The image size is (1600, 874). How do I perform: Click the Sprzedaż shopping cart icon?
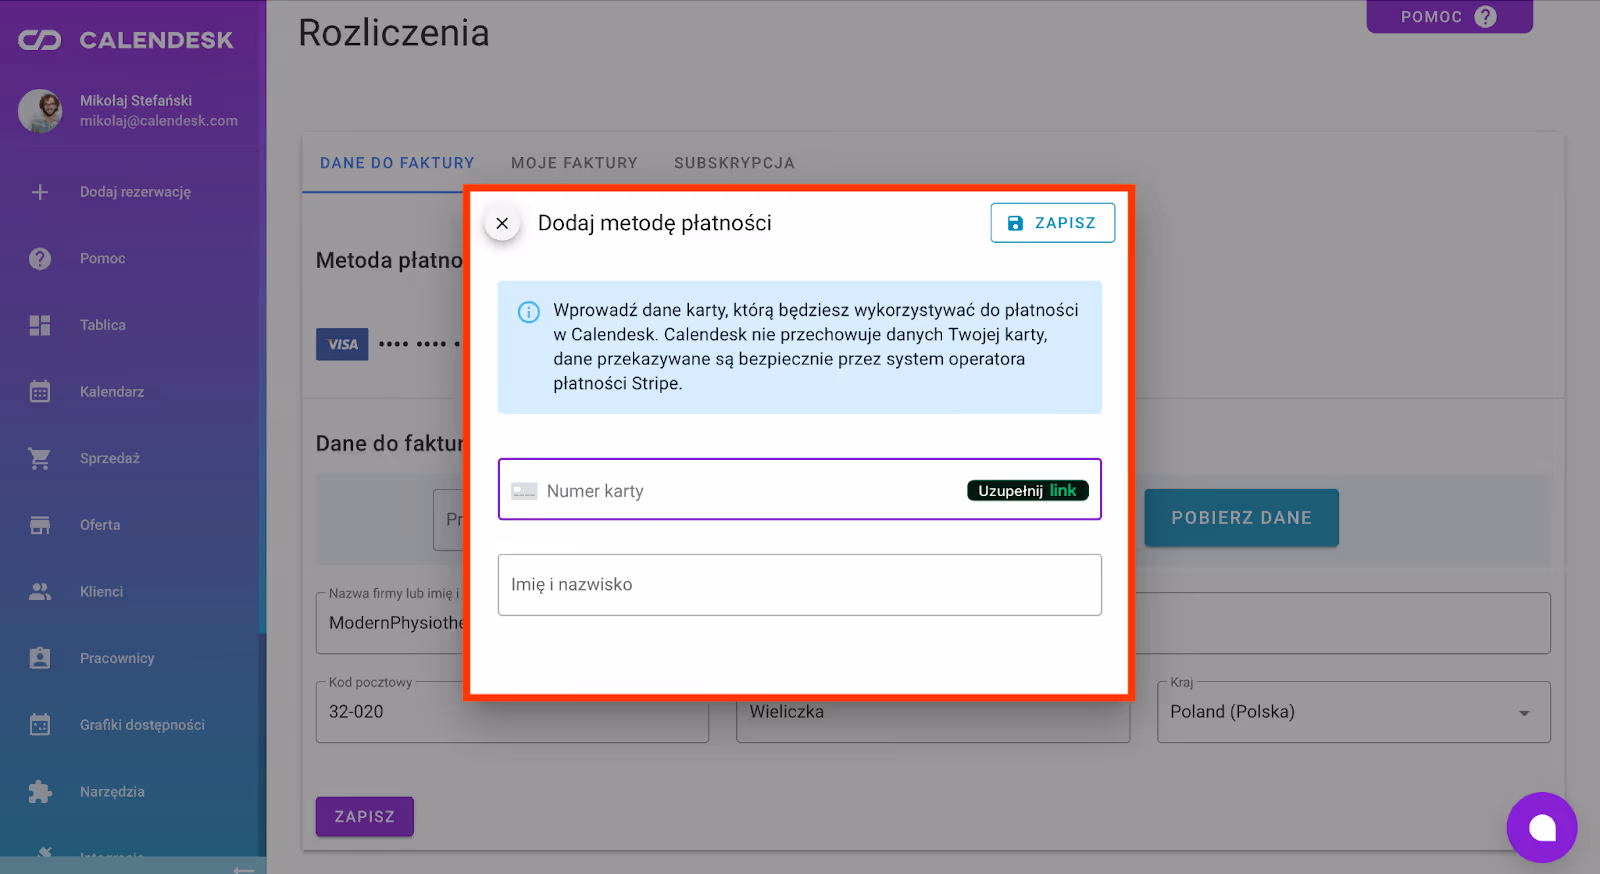tap(40, 458)
